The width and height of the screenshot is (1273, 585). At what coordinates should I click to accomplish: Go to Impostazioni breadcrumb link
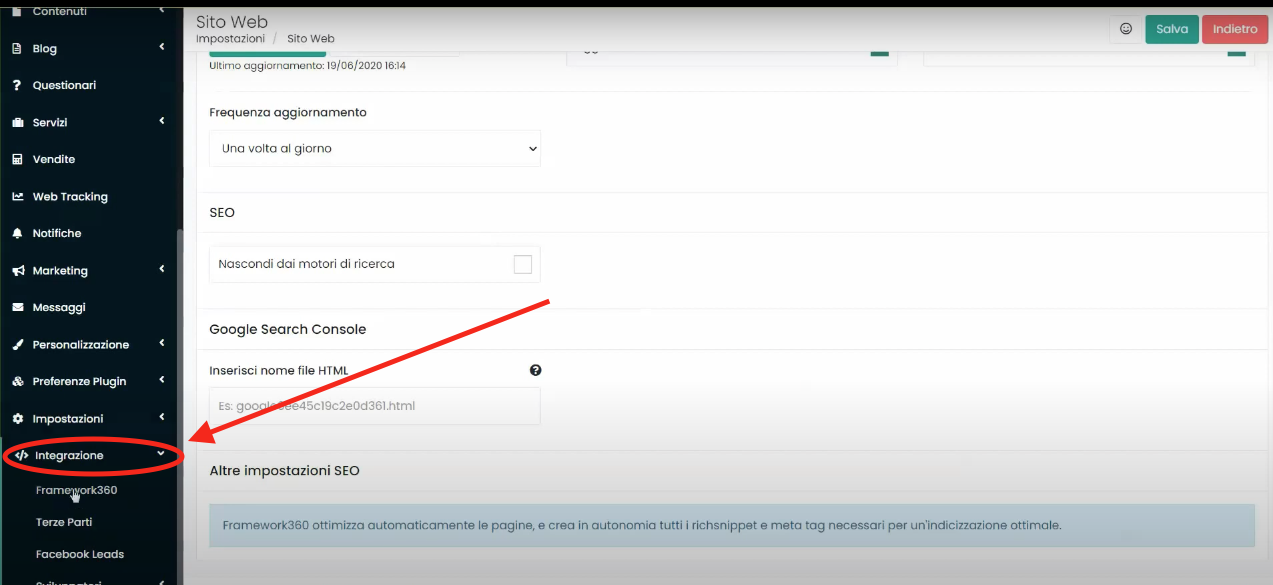tap(230, 38)
